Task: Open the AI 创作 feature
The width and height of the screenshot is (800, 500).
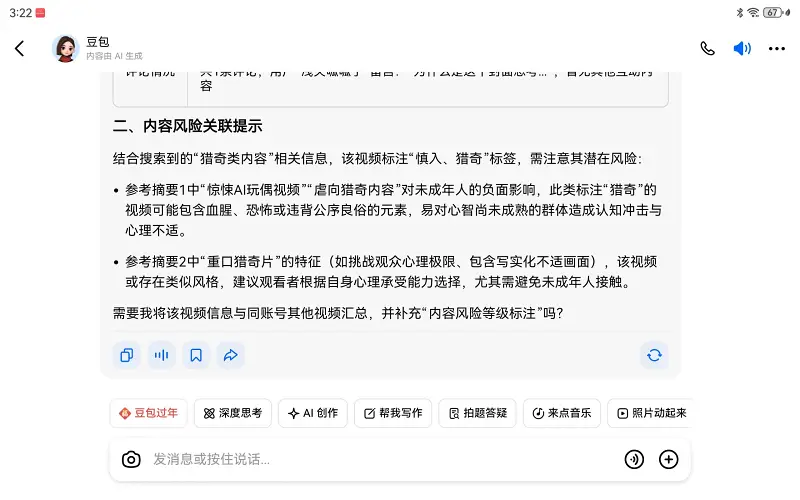Action: pos(313,413)
